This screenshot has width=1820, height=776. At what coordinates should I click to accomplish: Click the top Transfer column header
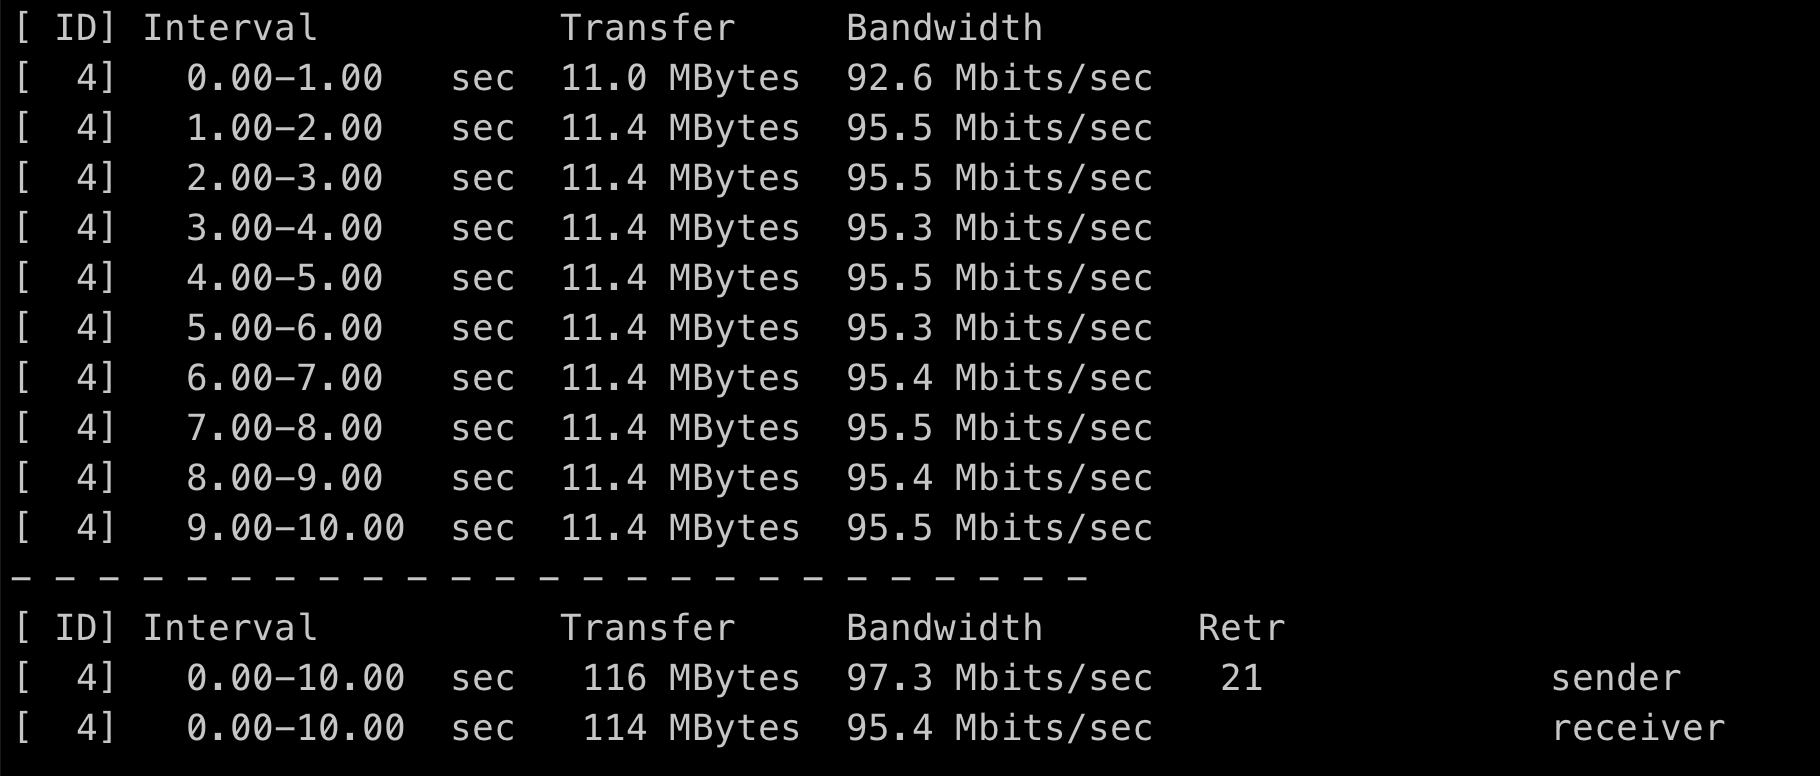click(647, 28)
